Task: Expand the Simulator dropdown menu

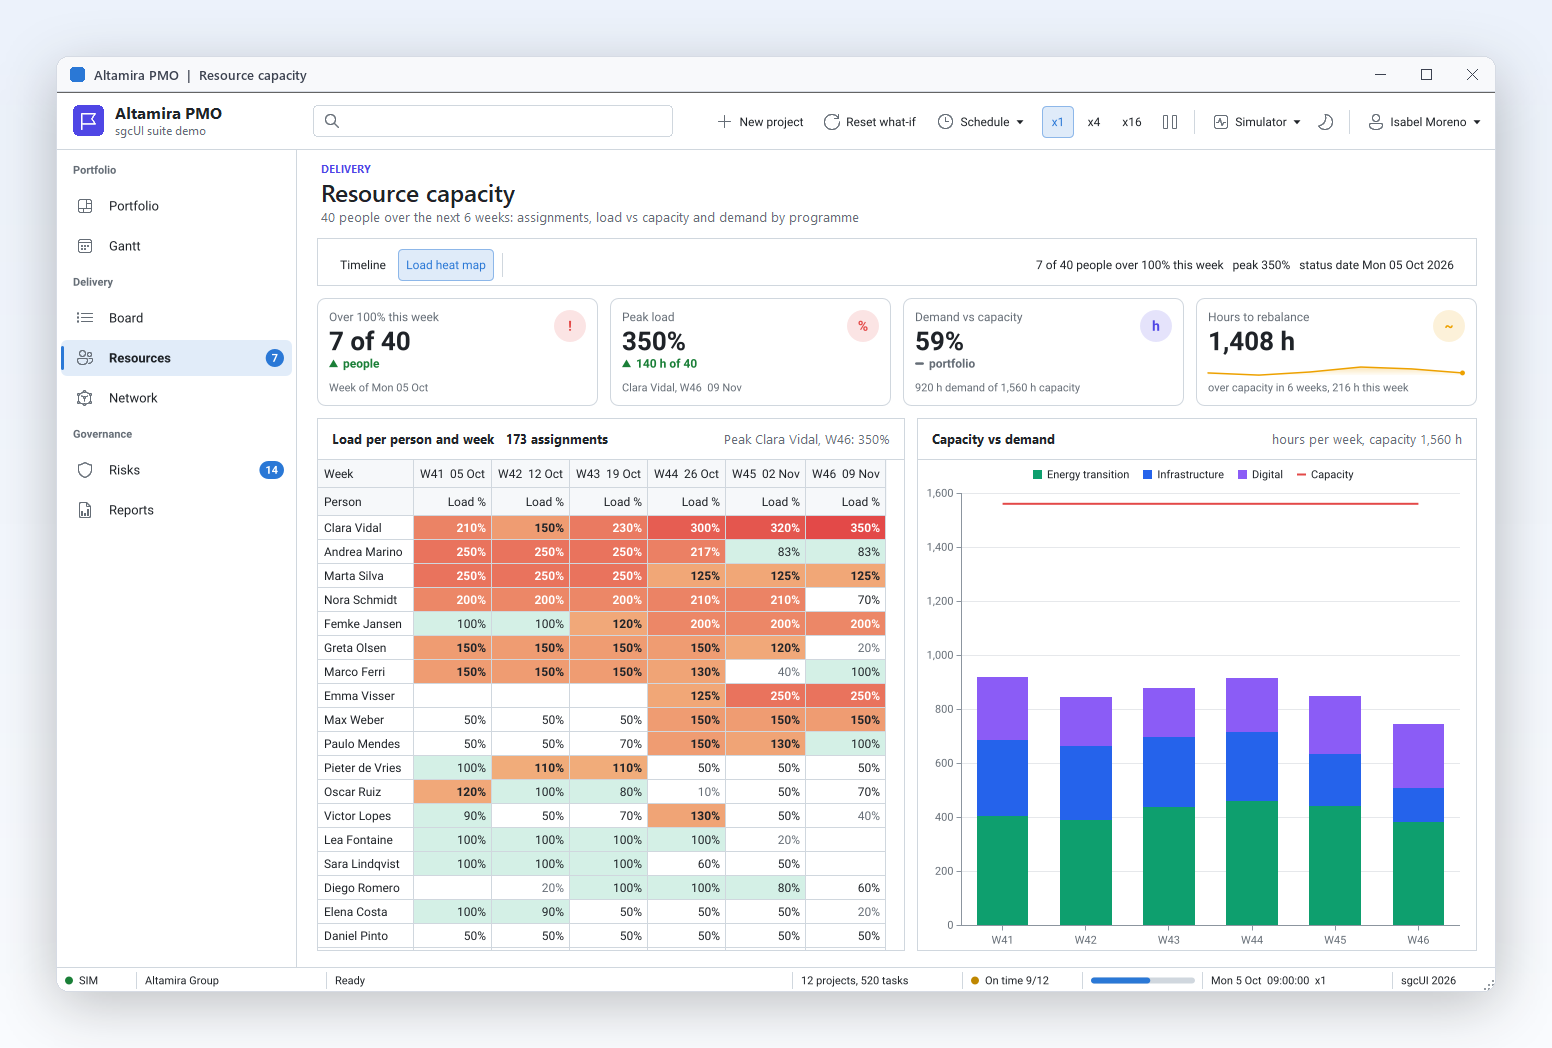Action: 1257,122
